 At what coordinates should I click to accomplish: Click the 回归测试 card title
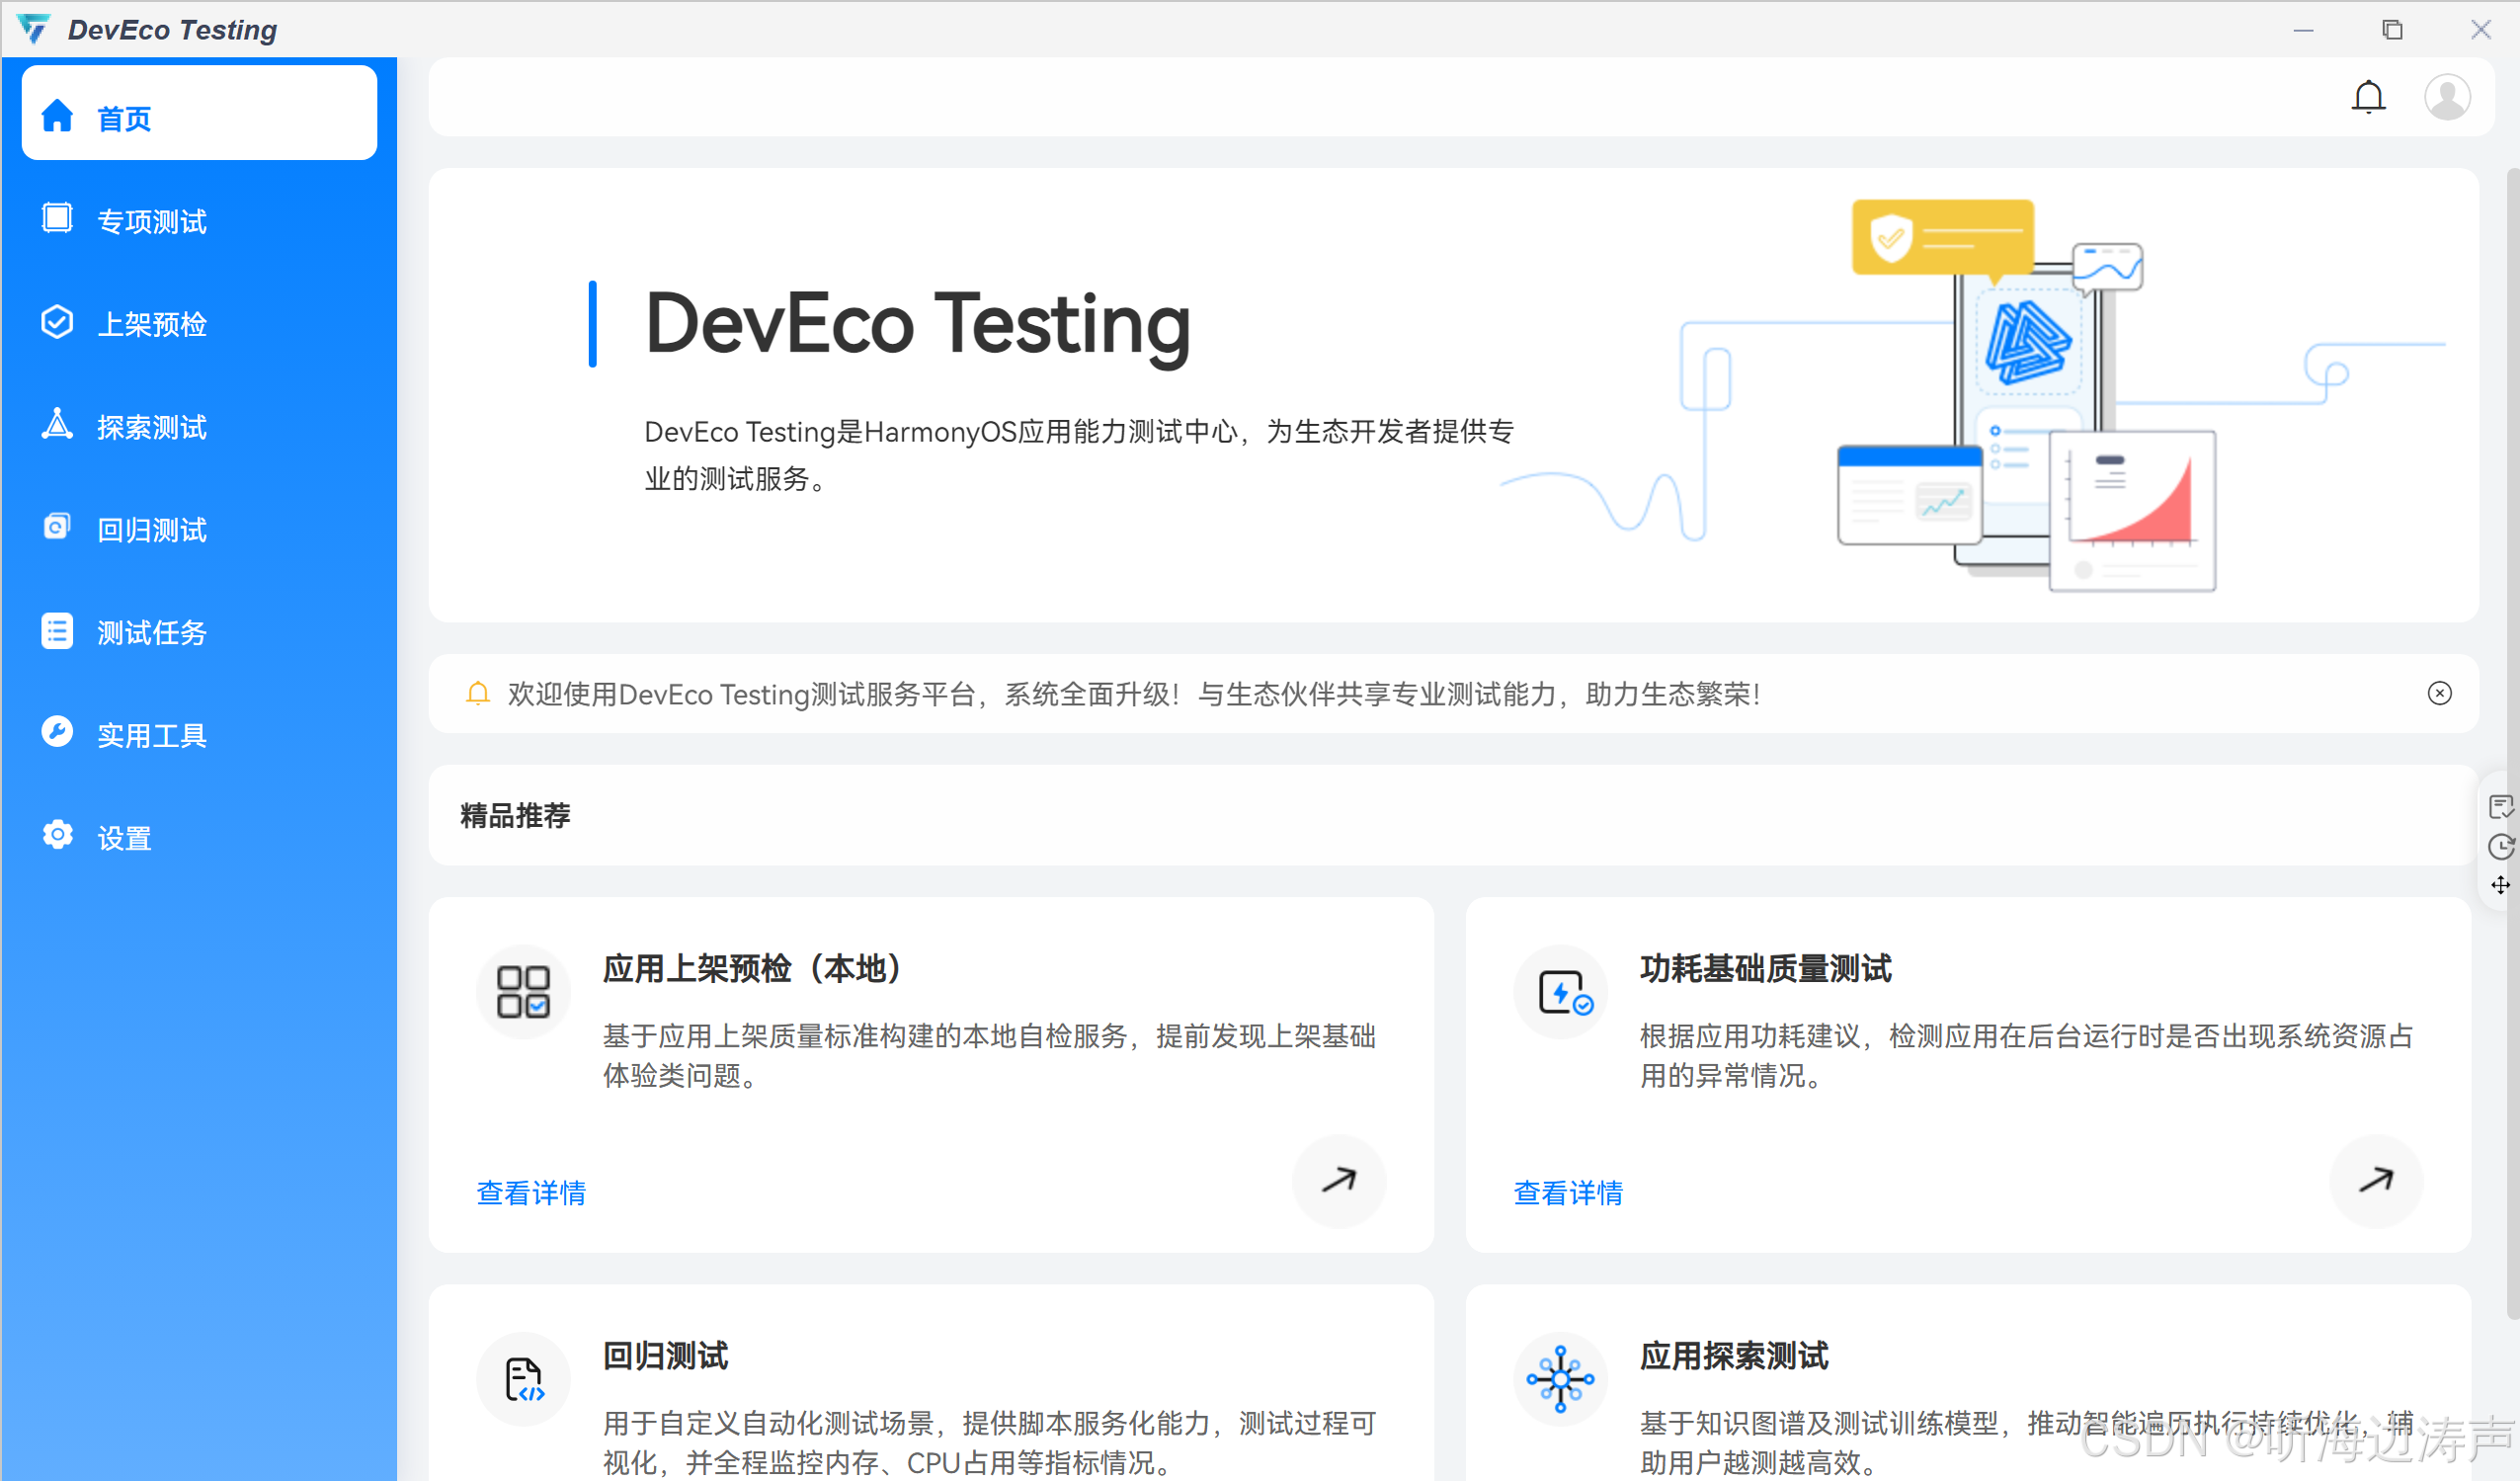665,1356
